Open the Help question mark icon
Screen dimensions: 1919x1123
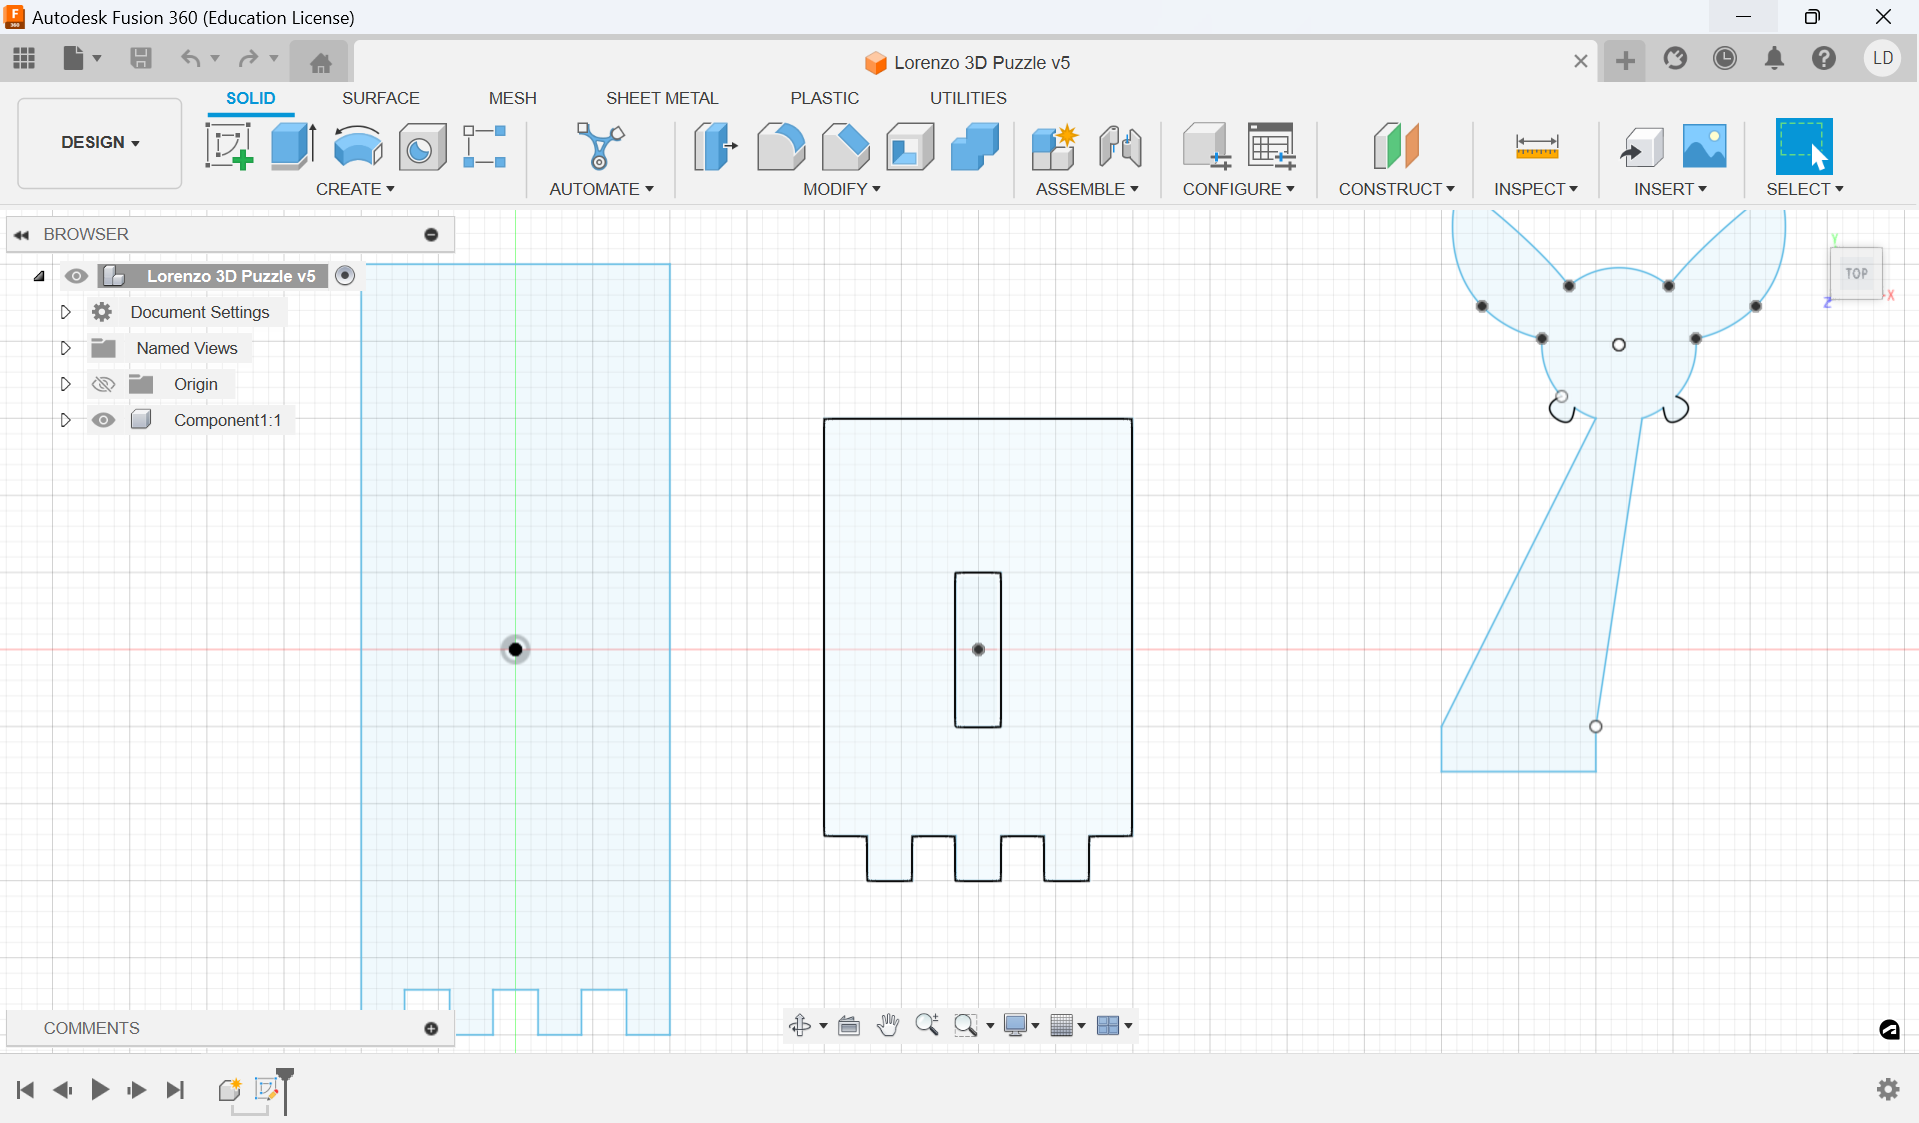click(1824, 58)
